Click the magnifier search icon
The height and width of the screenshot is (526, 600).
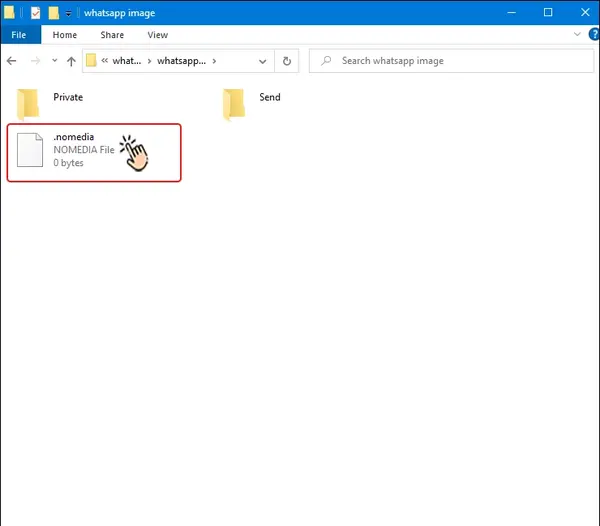326,60
